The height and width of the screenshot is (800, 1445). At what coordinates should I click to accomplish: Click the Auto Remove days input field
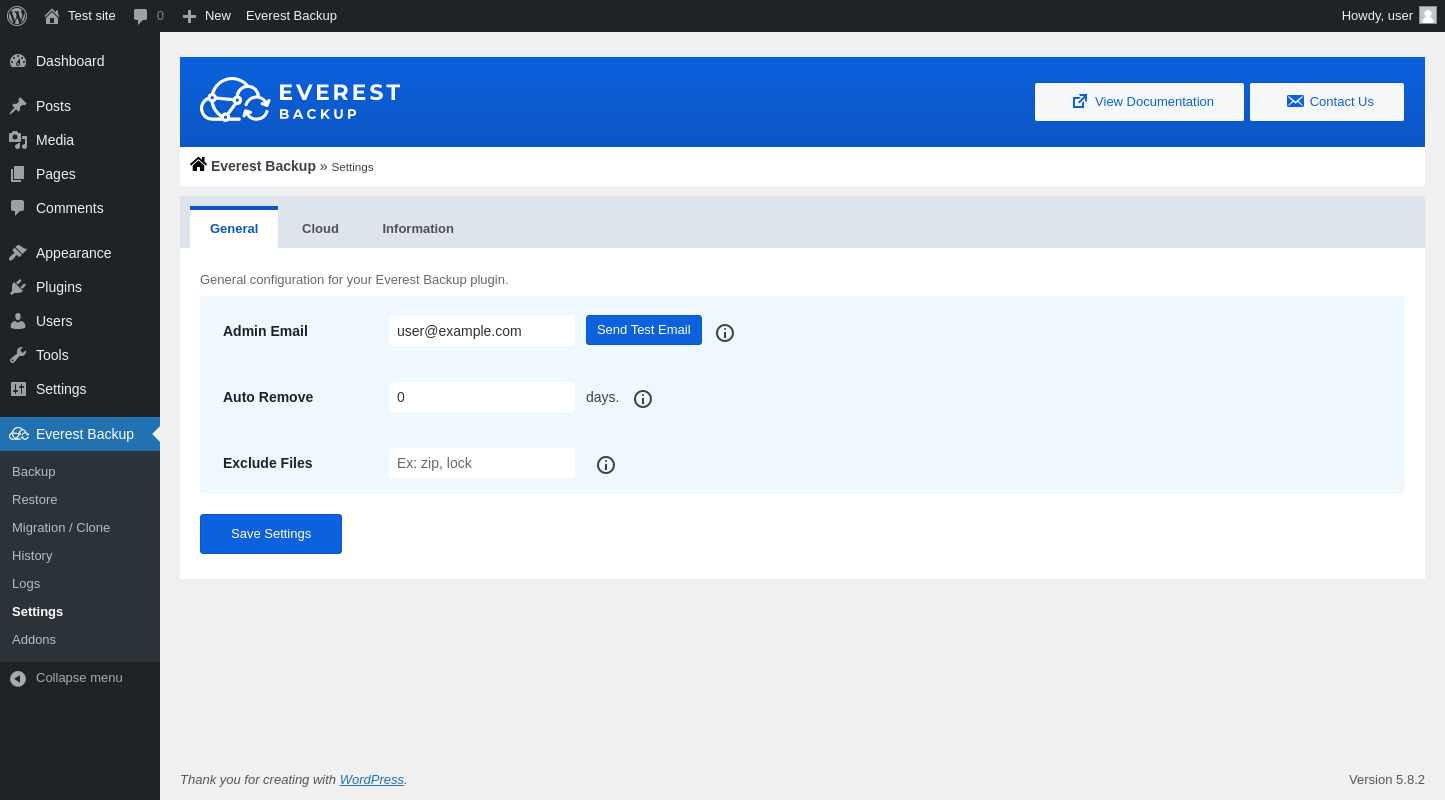click(x=482, y=397)
